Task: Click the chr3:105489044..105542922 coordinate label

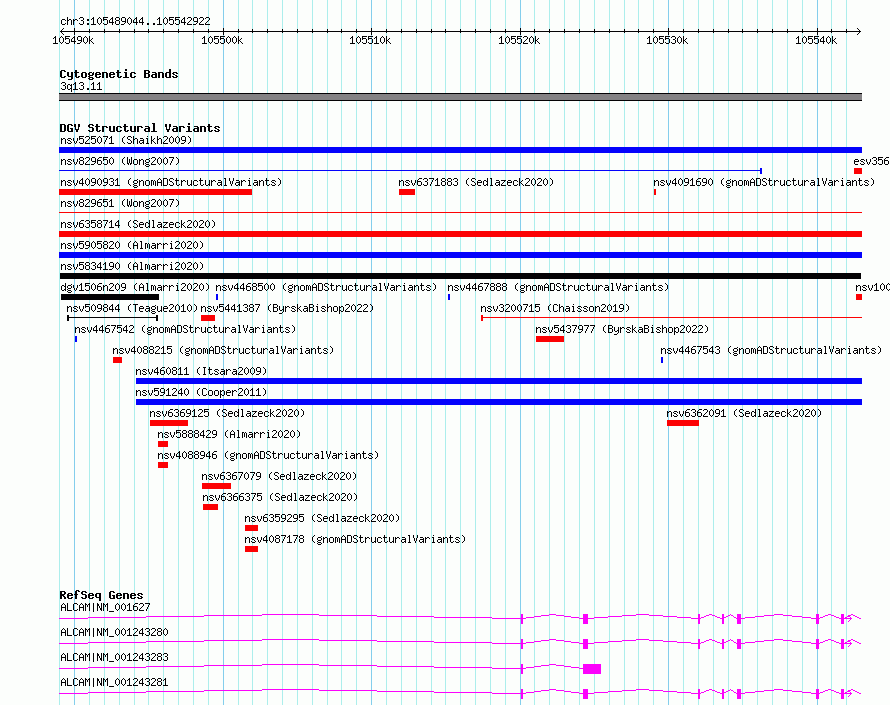Action: (x=135, y=21)
